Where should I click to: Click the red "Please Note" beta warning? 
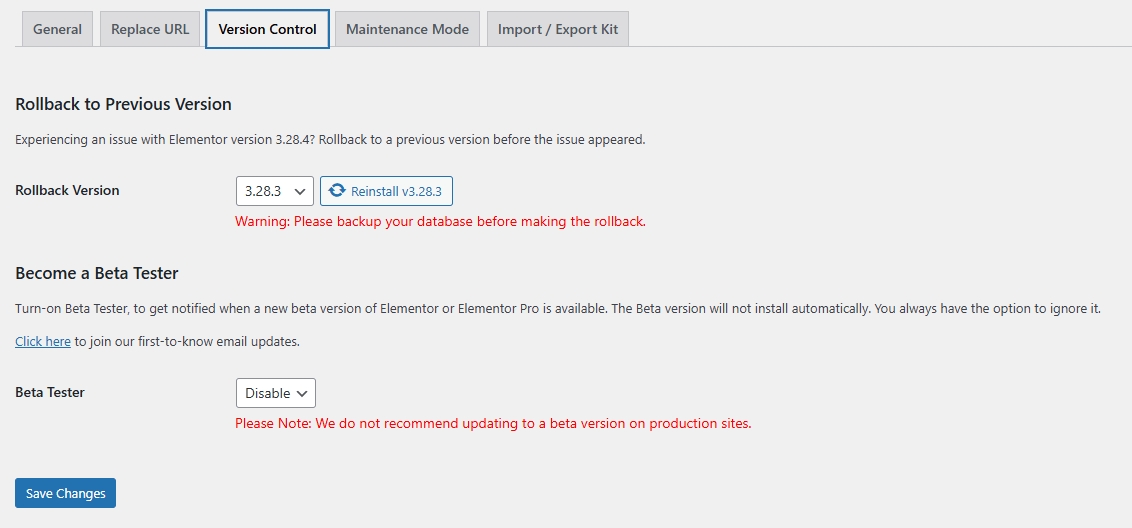tap(493, 423)
